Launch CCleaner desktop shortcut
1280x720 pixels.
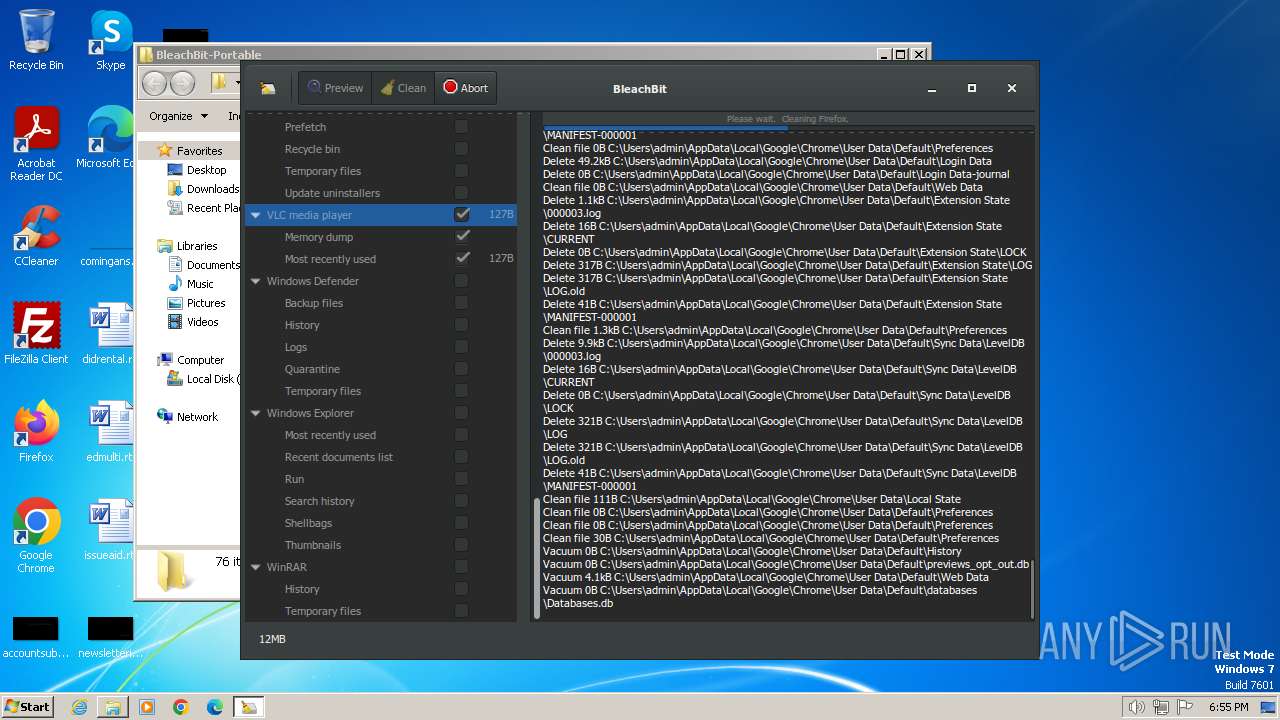pos(36,236)
